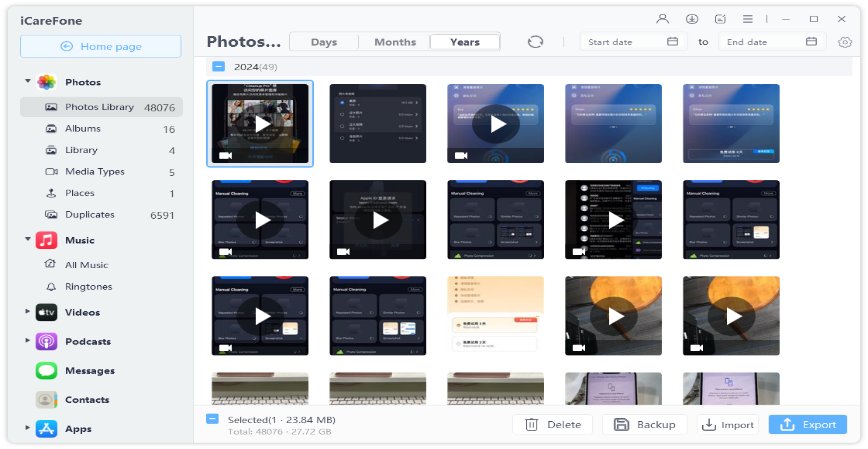Expand the Videos section arrow
The image size is (868, 449).
click(x=28, y=312)
